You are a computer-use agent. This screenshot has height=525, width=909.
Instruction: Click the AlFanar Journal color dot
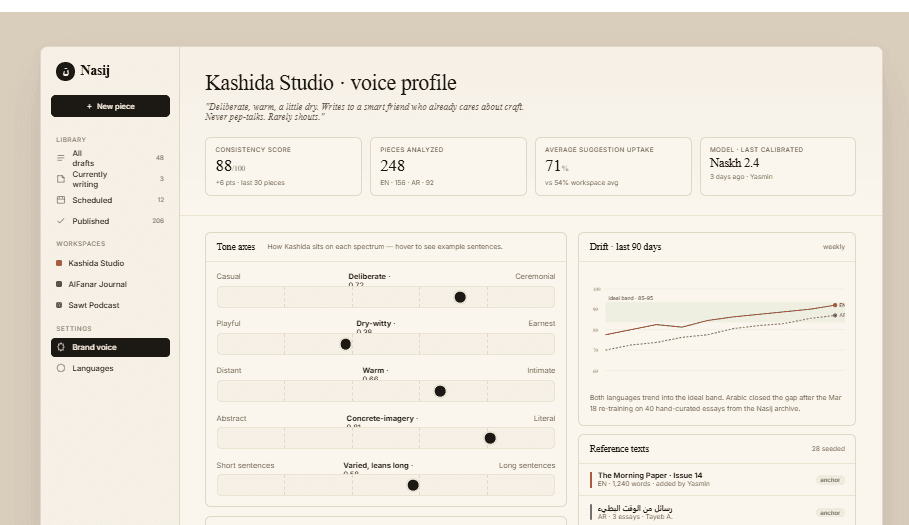(59, 284)
